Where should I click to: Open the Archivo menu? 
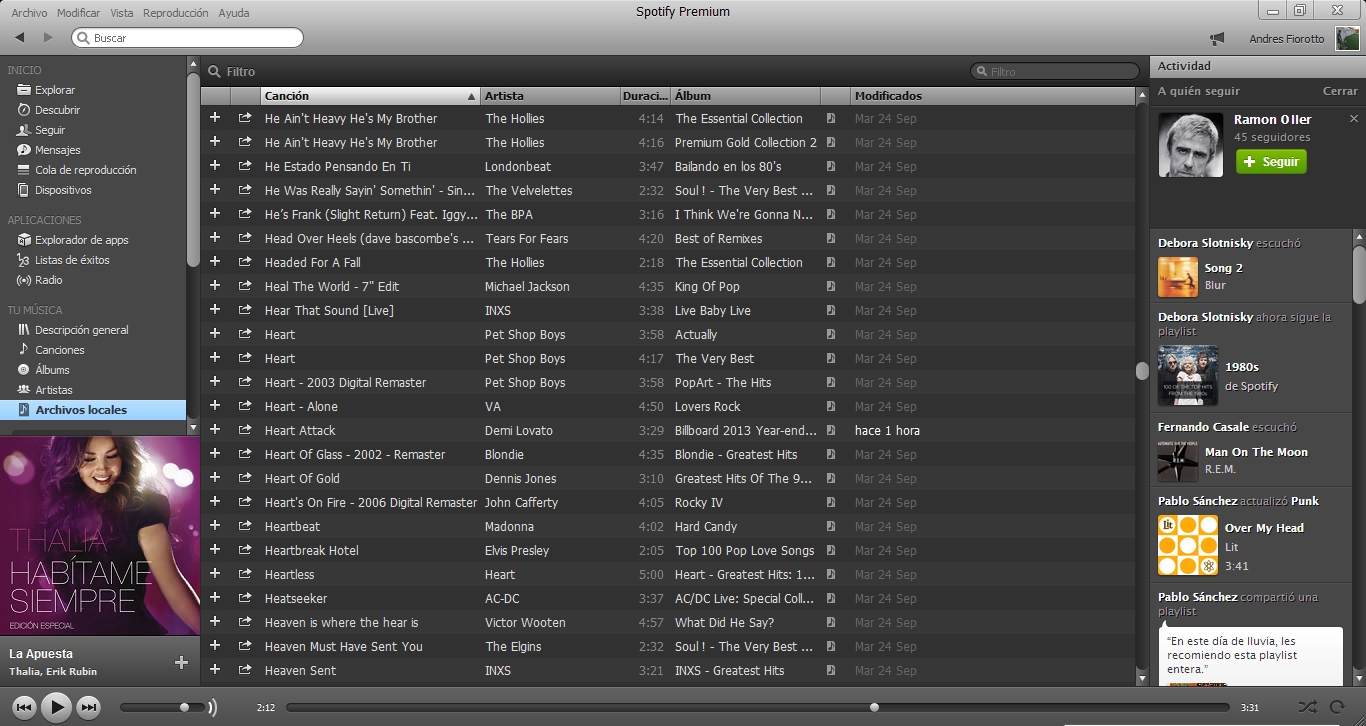[29, 13]
